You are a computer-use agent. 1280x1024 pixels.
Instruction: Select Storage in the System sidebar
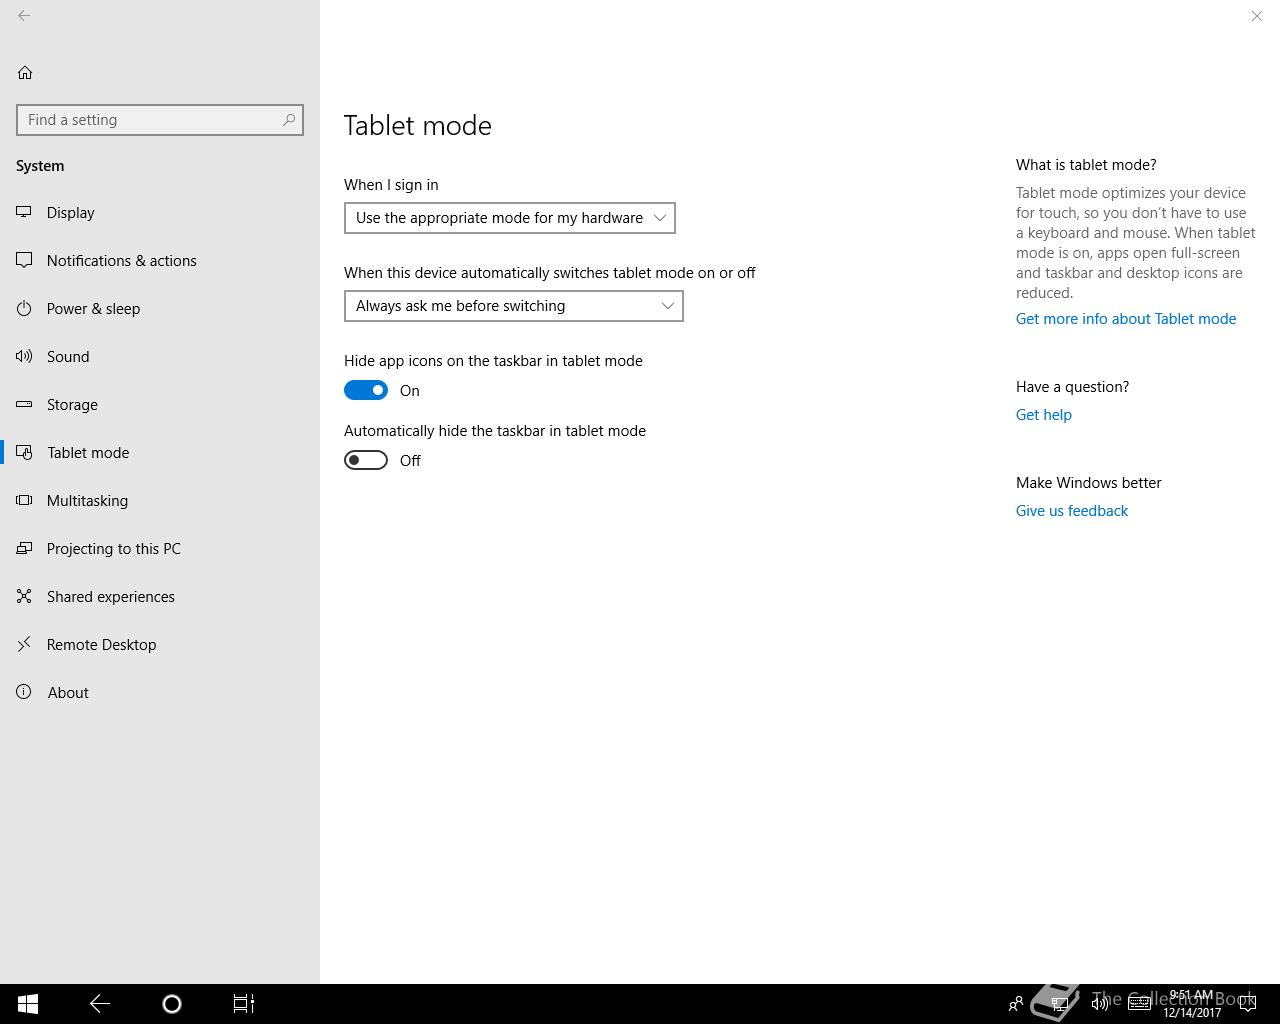click(160, 404)
